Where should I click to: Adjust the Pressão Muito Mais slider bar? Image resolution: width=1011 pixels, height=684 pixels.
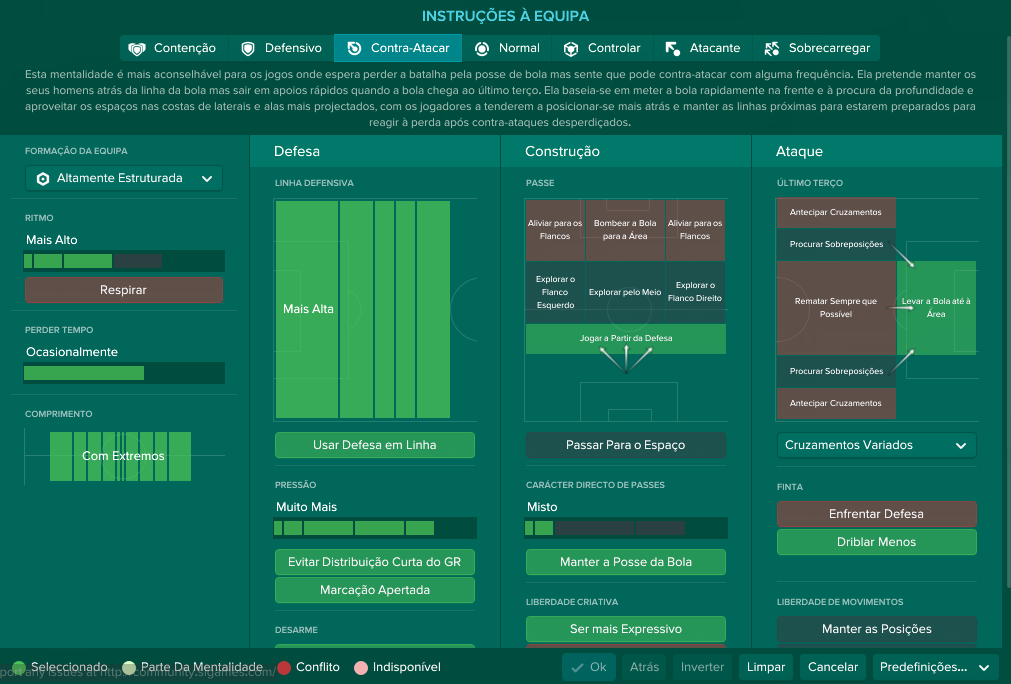coord(375,529)
